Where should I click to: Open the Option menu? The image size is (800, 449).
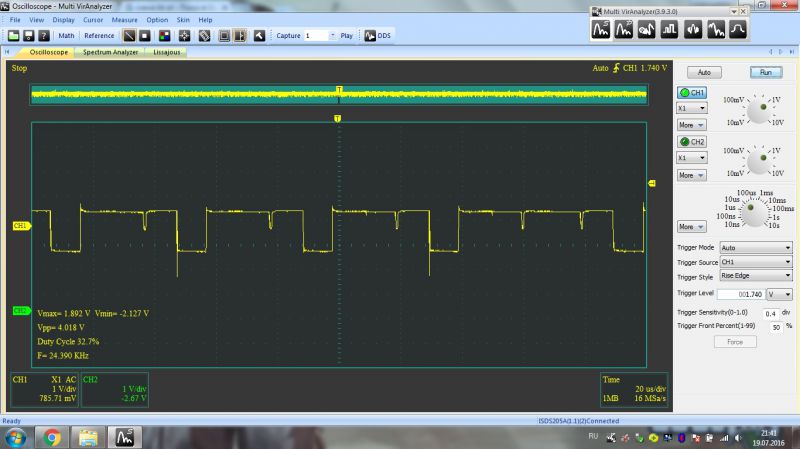coord(157,20)
